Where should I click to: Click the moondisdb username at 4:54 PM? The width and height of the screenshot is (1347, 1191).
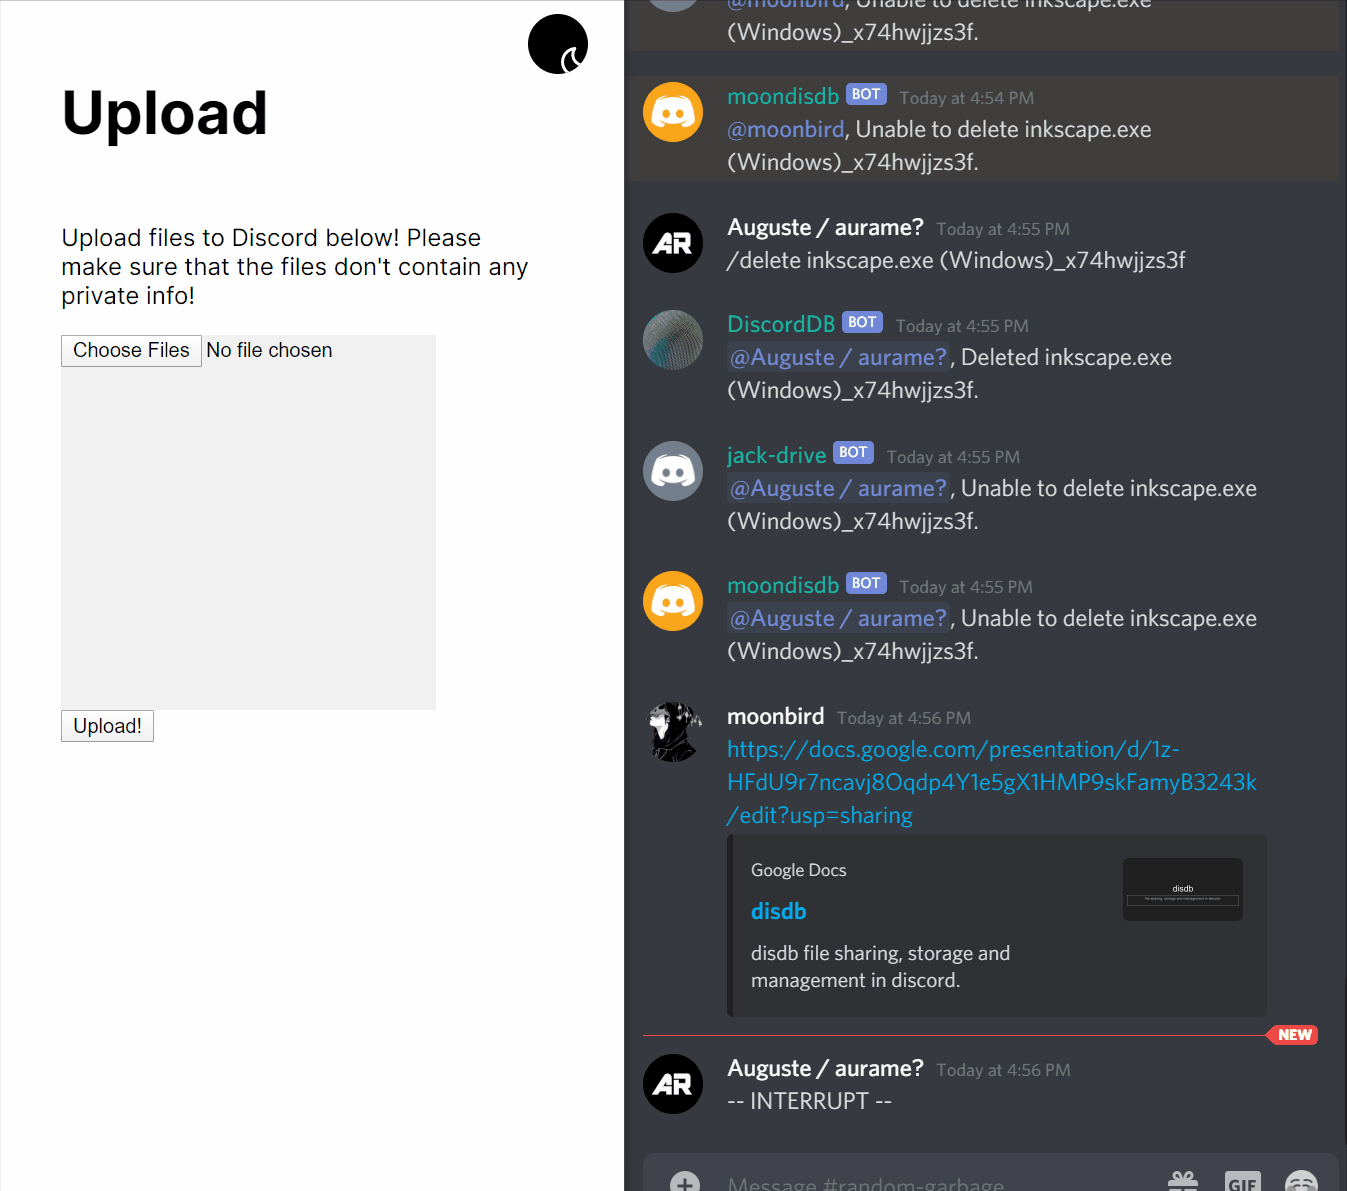pyautogui.click(x=783, y=97)
